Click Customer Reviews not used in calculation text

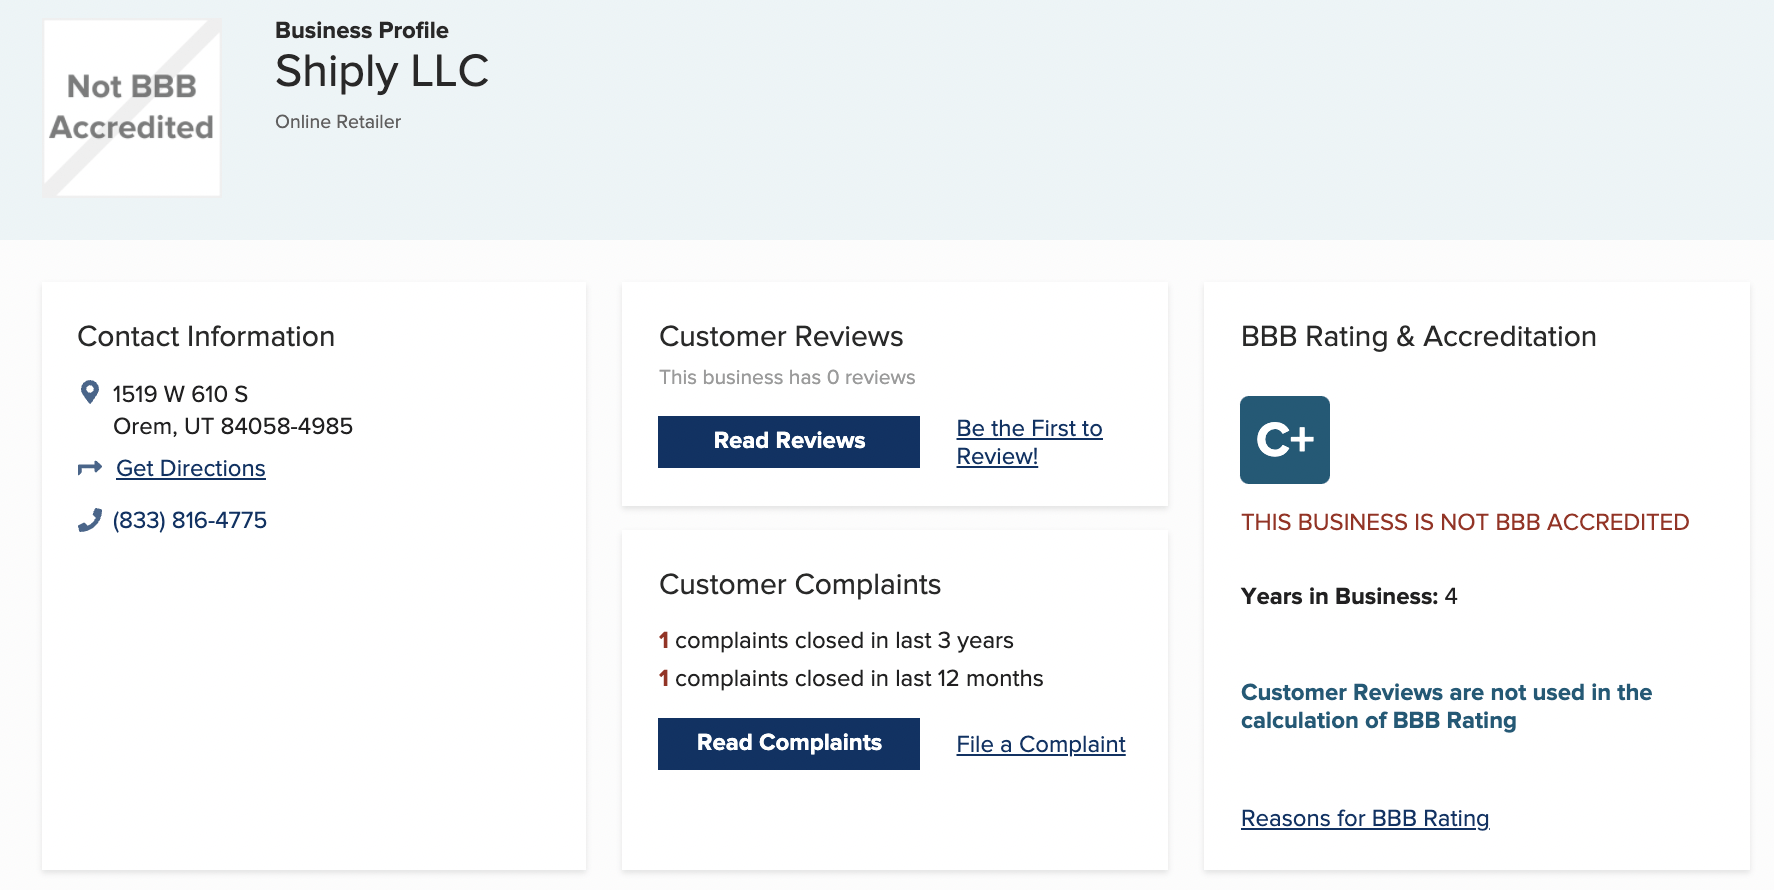pos(1445,706)
